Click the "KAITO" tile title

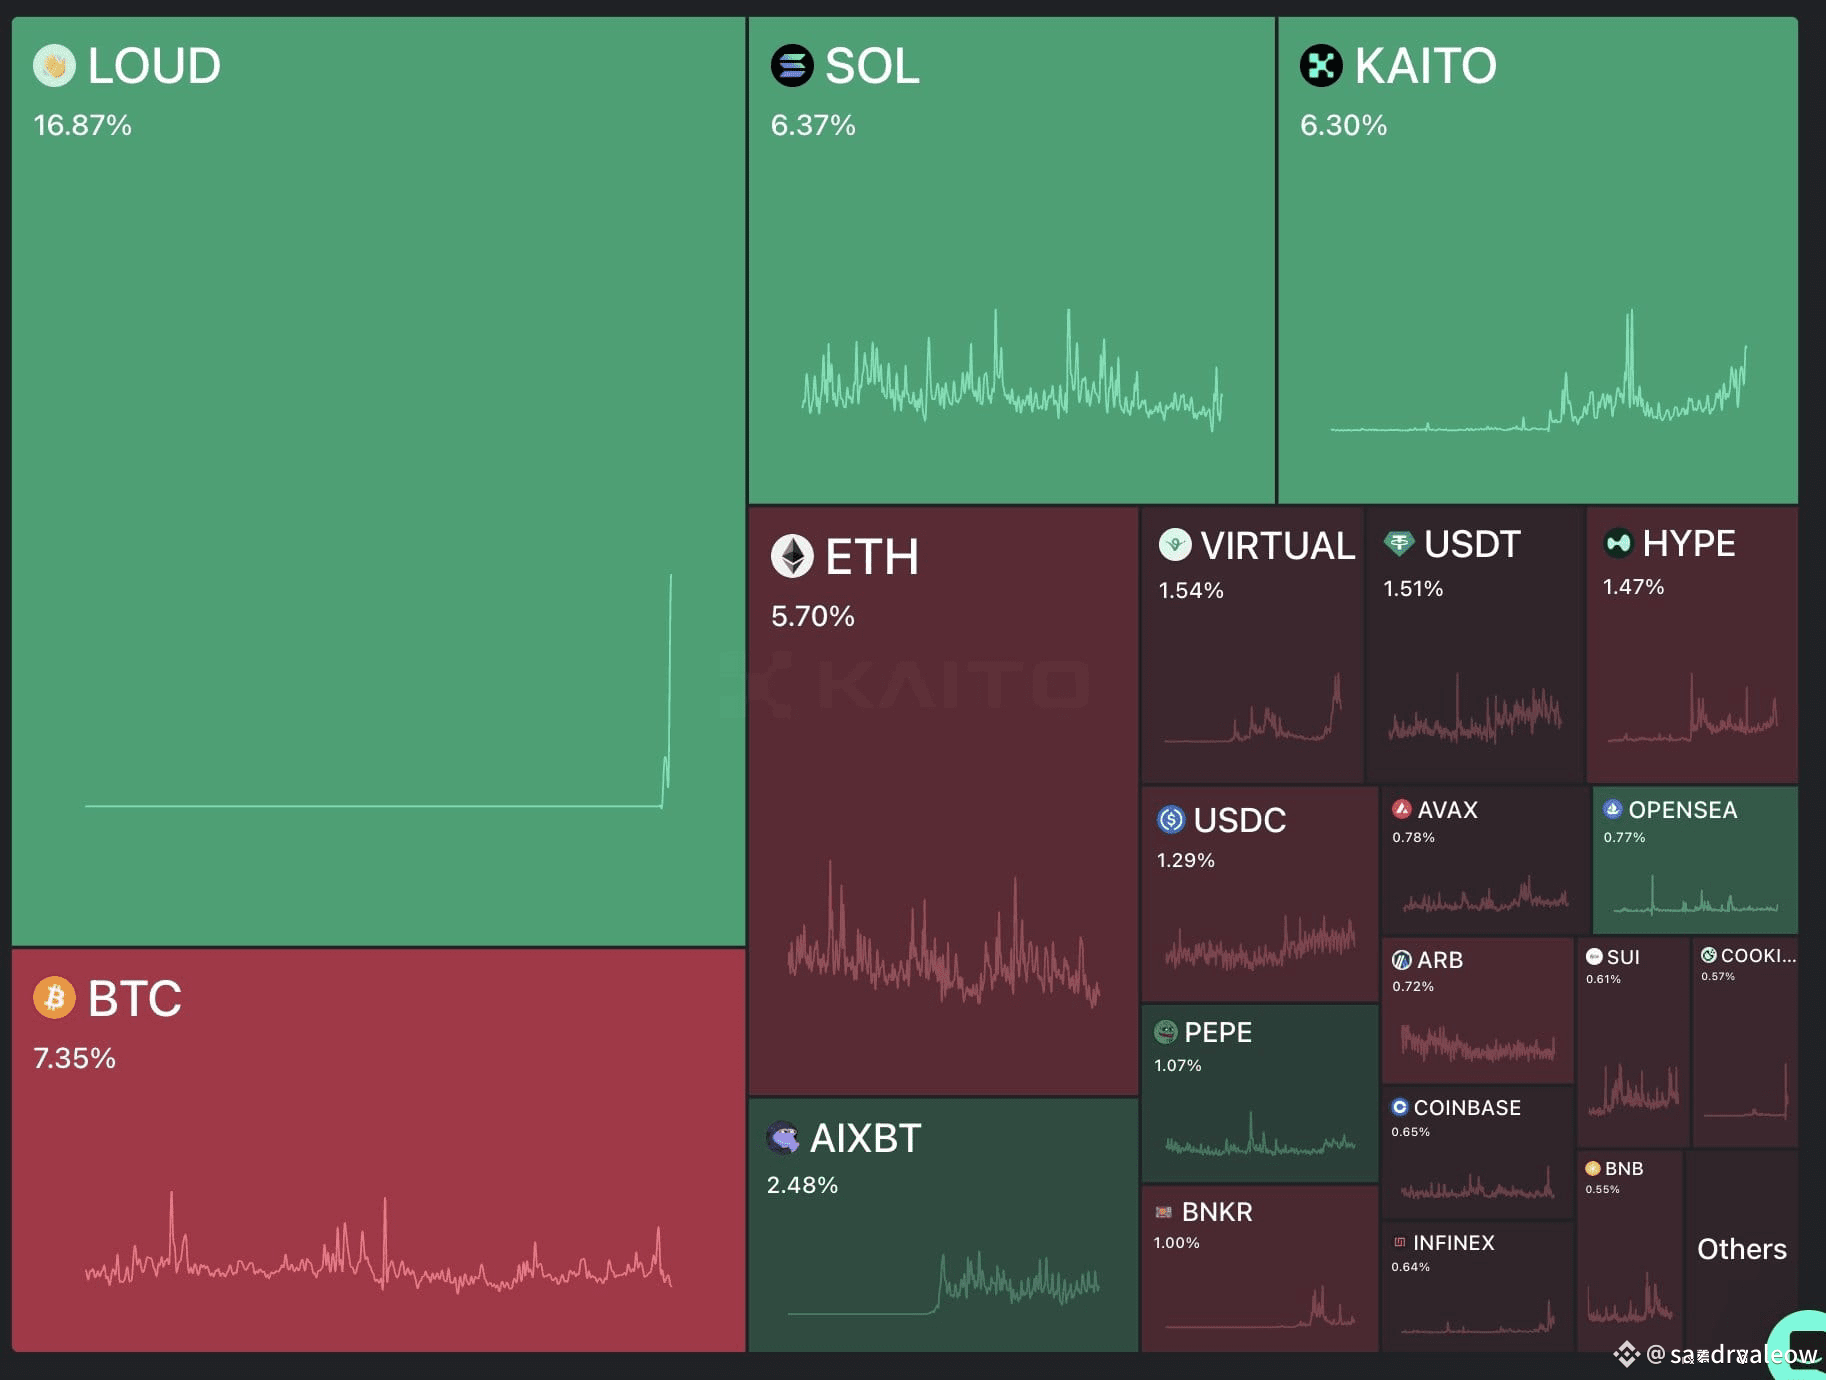[x=1426, y=66]
